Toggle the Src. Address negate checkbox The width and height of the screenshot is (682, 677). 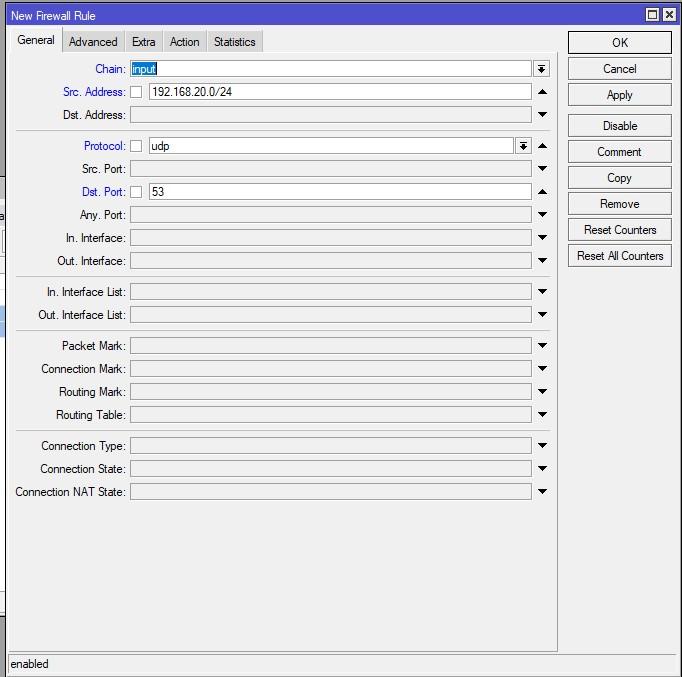coord(136,92)
